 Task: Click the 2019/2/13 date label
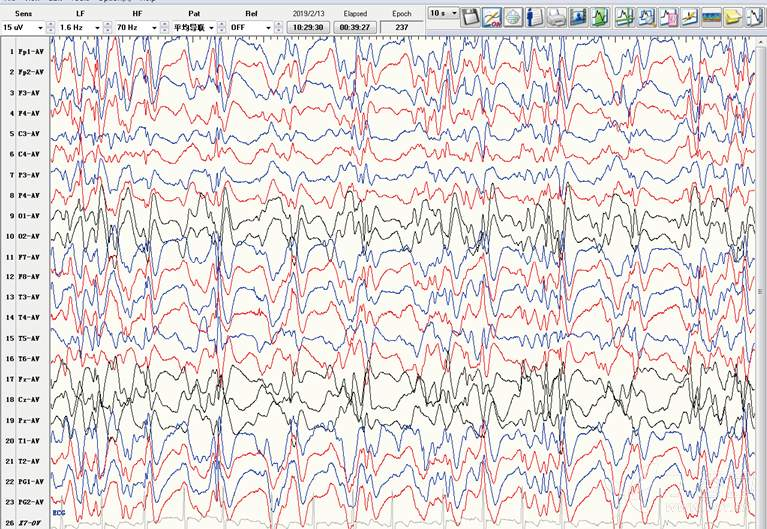click(308, 14)
